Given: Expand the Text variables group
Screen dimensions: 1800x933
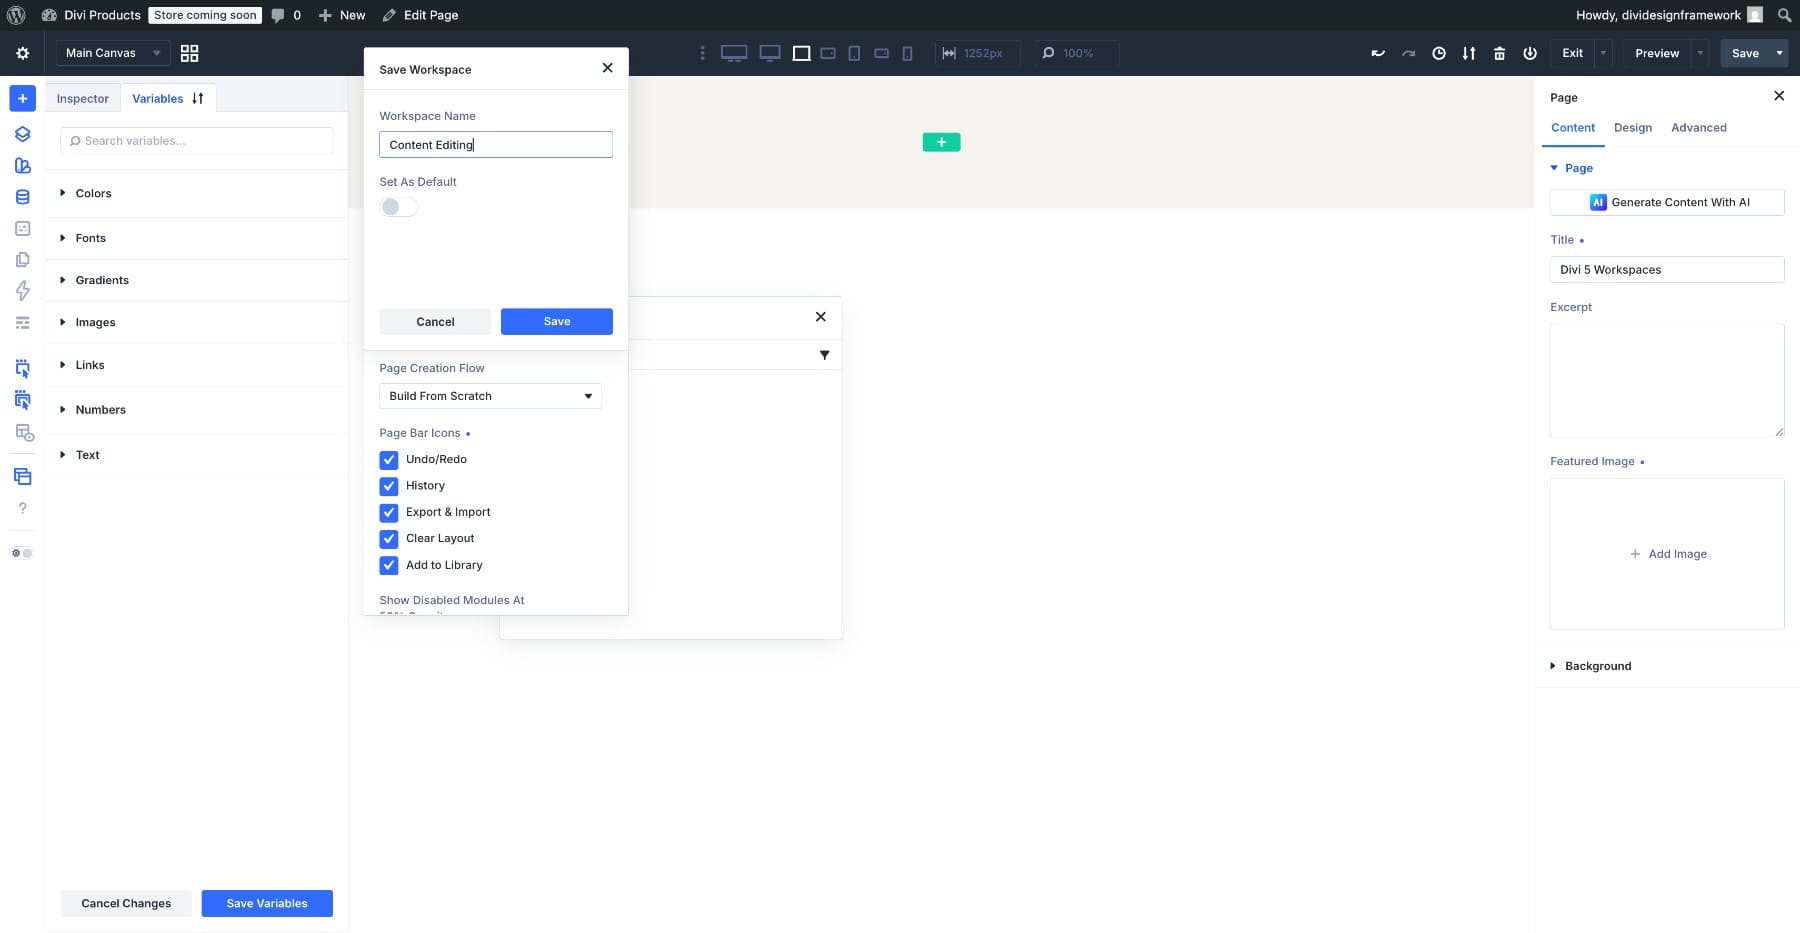Looking at the screenshot, I should pyautogui.click(x=196, y=455).
